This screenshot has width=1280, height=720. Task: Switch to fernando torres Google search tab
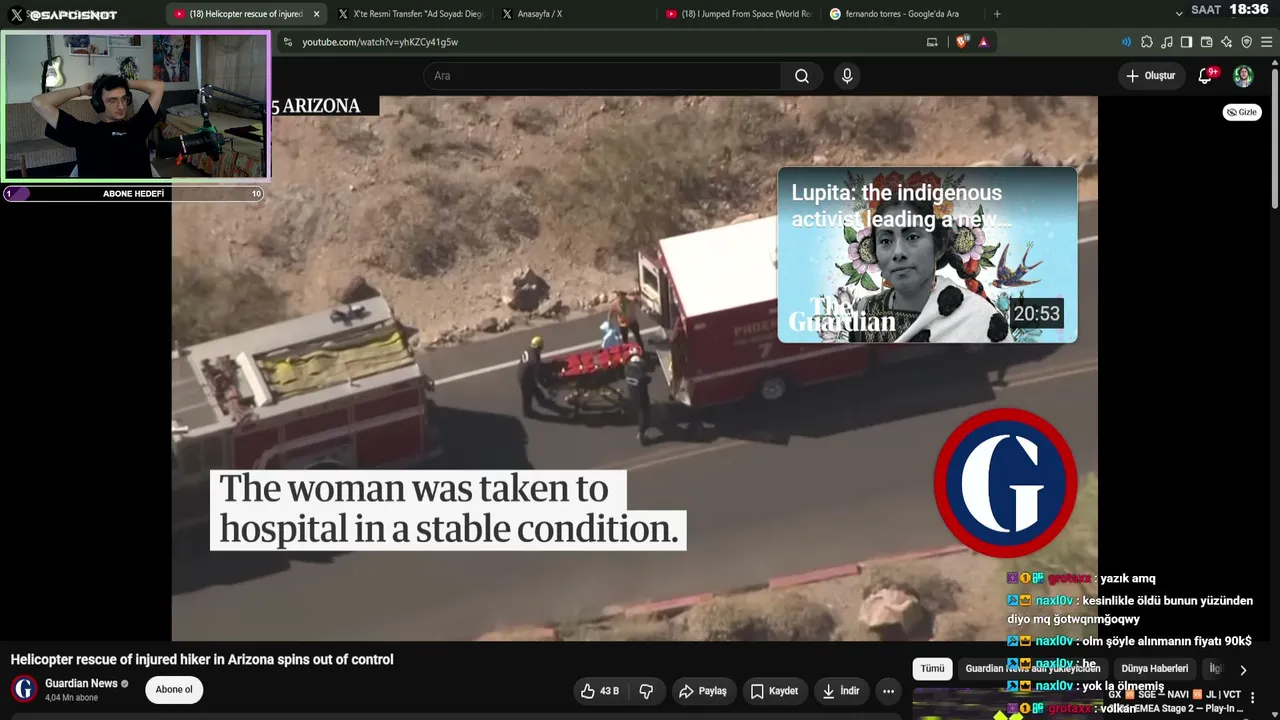(x=902, y=14)
